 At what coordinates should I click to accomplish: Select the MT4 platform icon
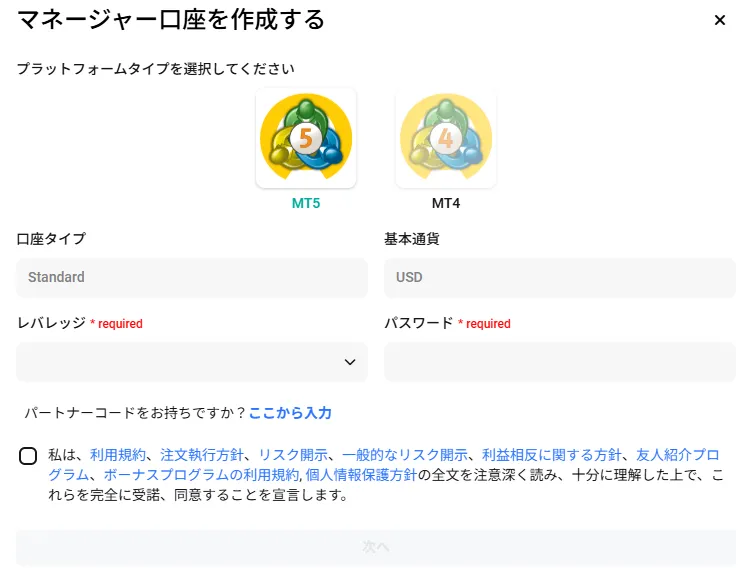(x=446, y=138)
